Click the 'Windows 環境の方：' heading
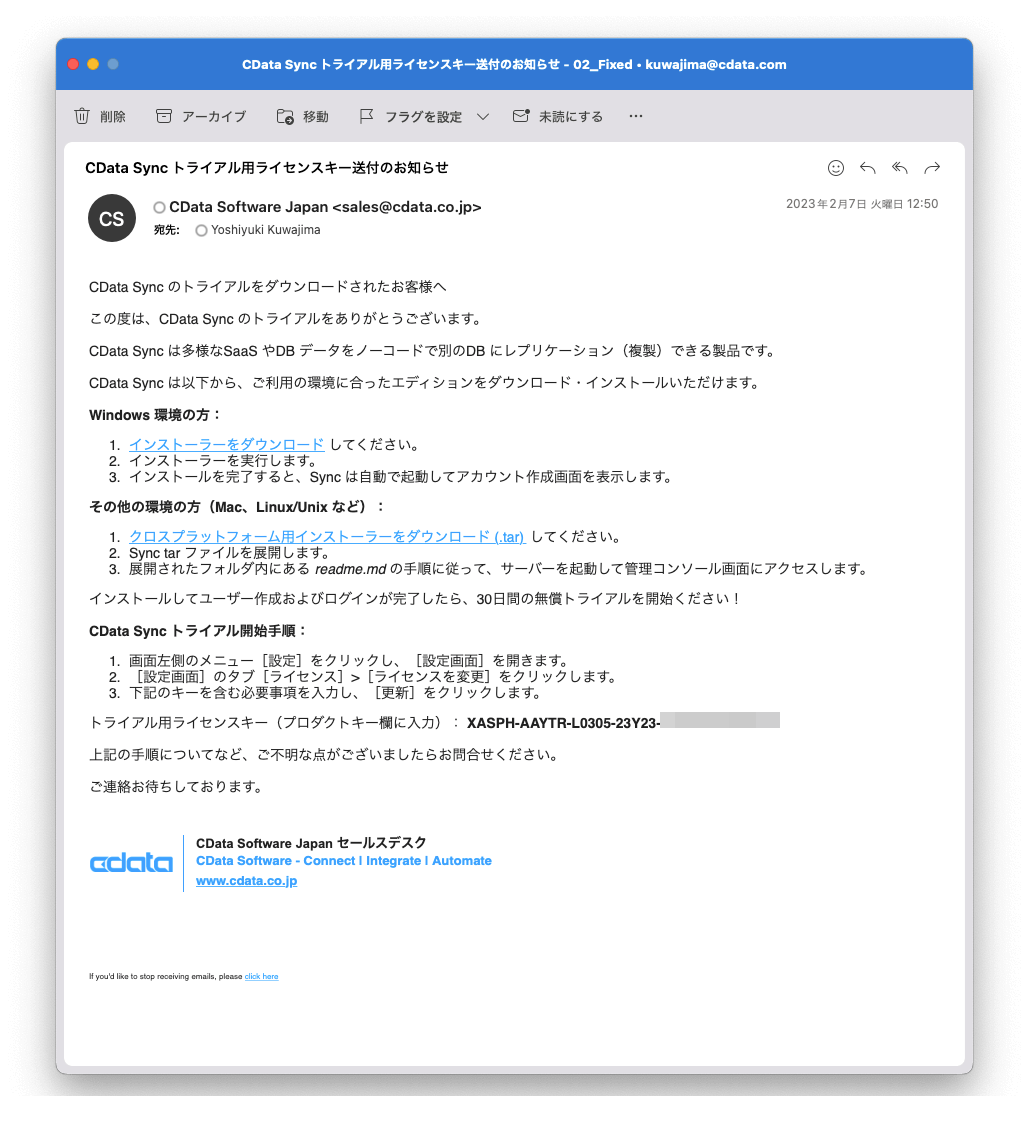The image size is (1029, 1148). pyautogui.click(x=155, y=415)
